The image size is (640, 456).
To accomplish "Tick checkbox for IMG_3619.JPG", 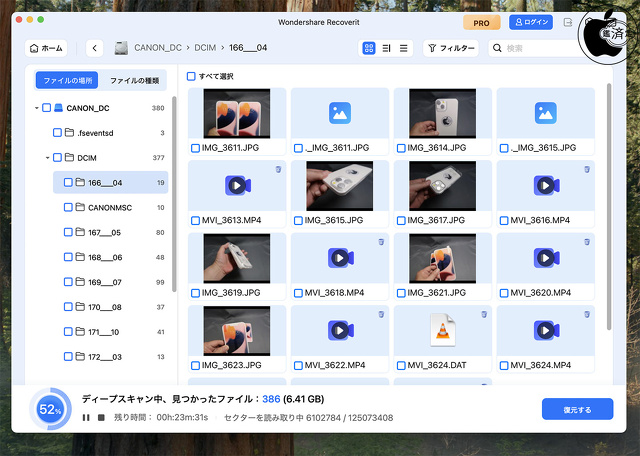I will tap(196, 293).
